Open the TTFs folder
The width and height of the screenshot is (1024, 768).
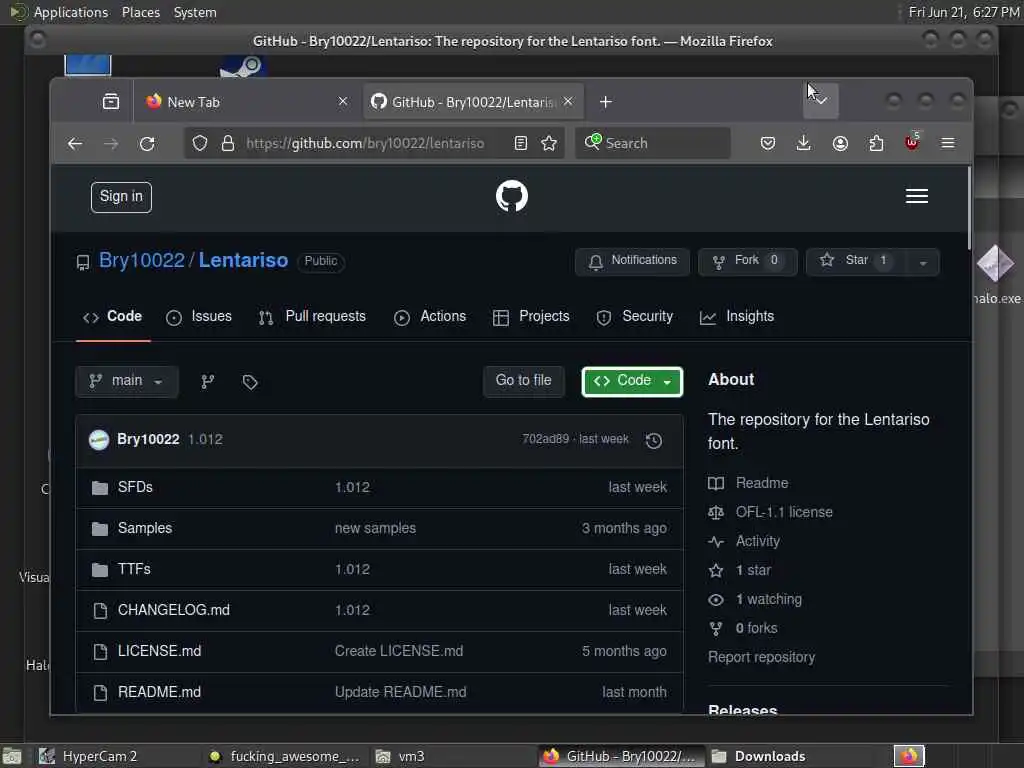(x=134, y=569)
